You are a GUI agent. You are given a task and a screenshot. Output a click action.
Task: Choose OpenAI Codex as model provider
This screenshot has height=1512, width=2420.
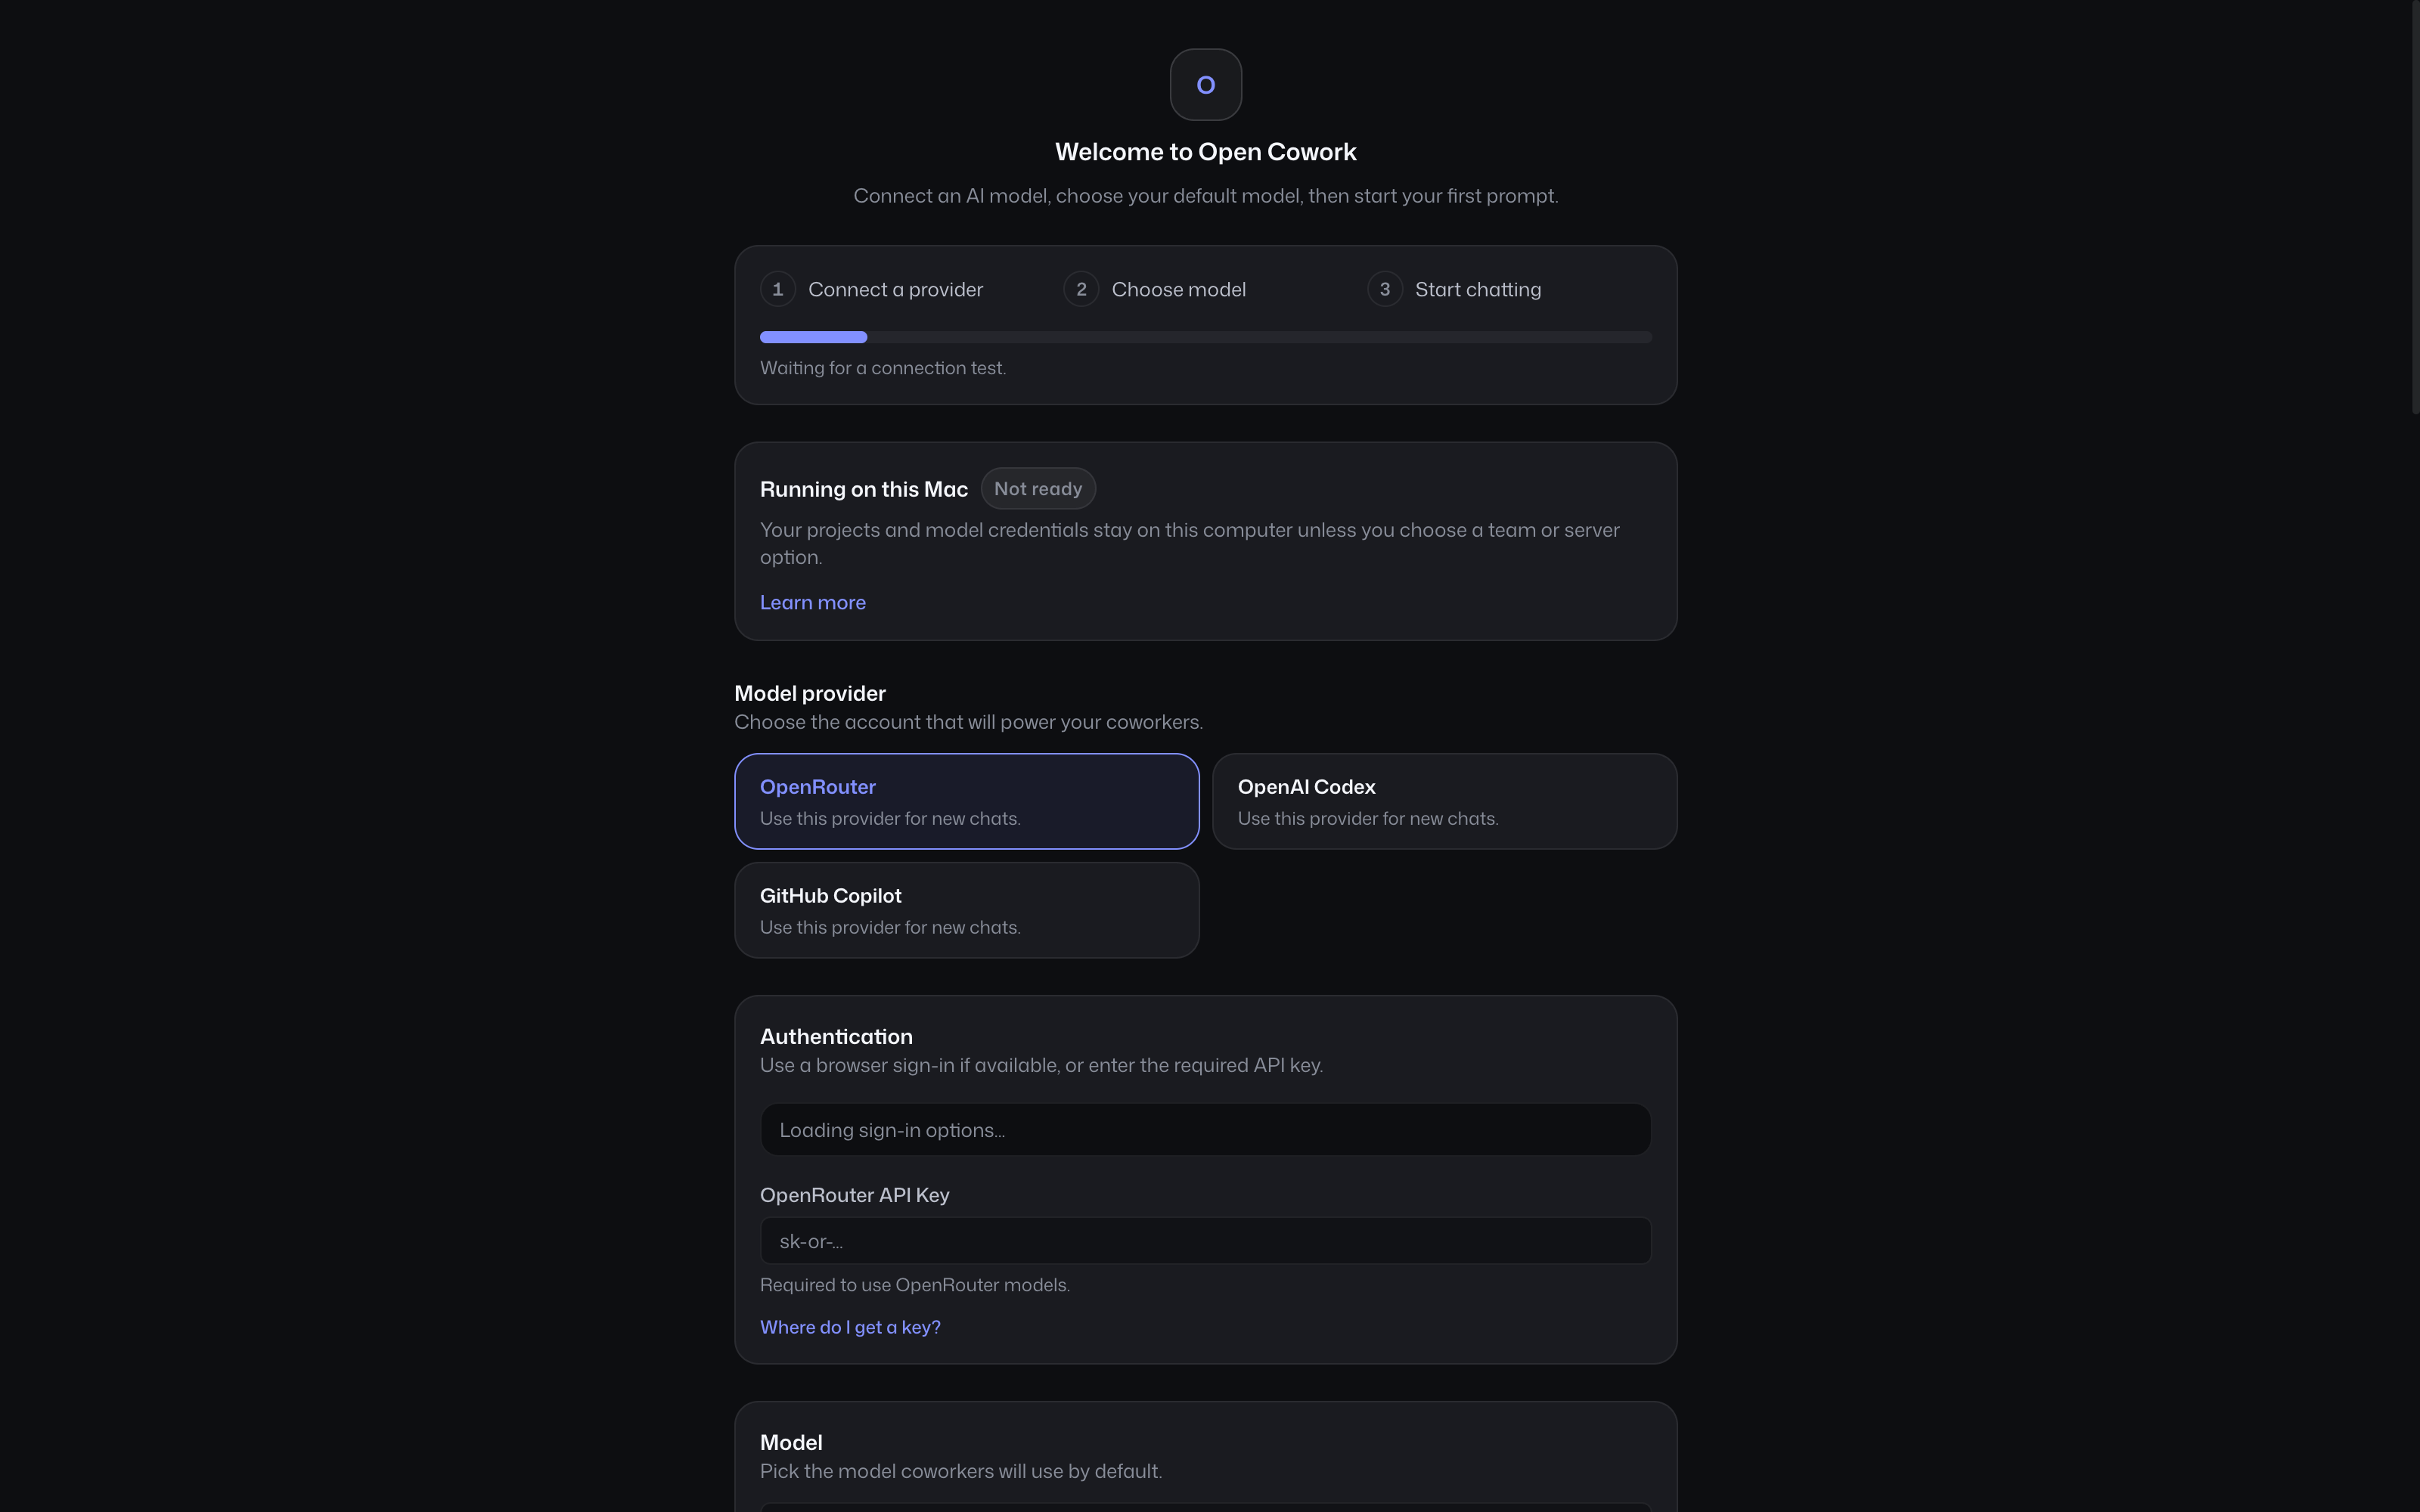click(1444, 801)
